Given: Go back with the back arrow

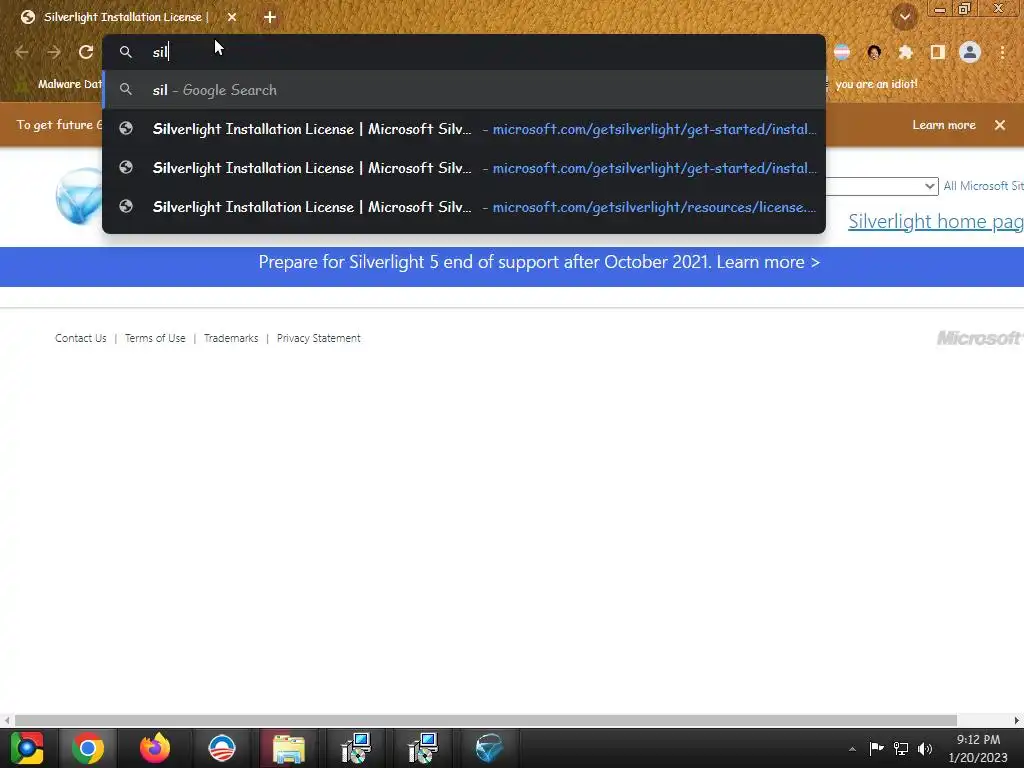Looking at the screenshot, I should click(22, 52).
